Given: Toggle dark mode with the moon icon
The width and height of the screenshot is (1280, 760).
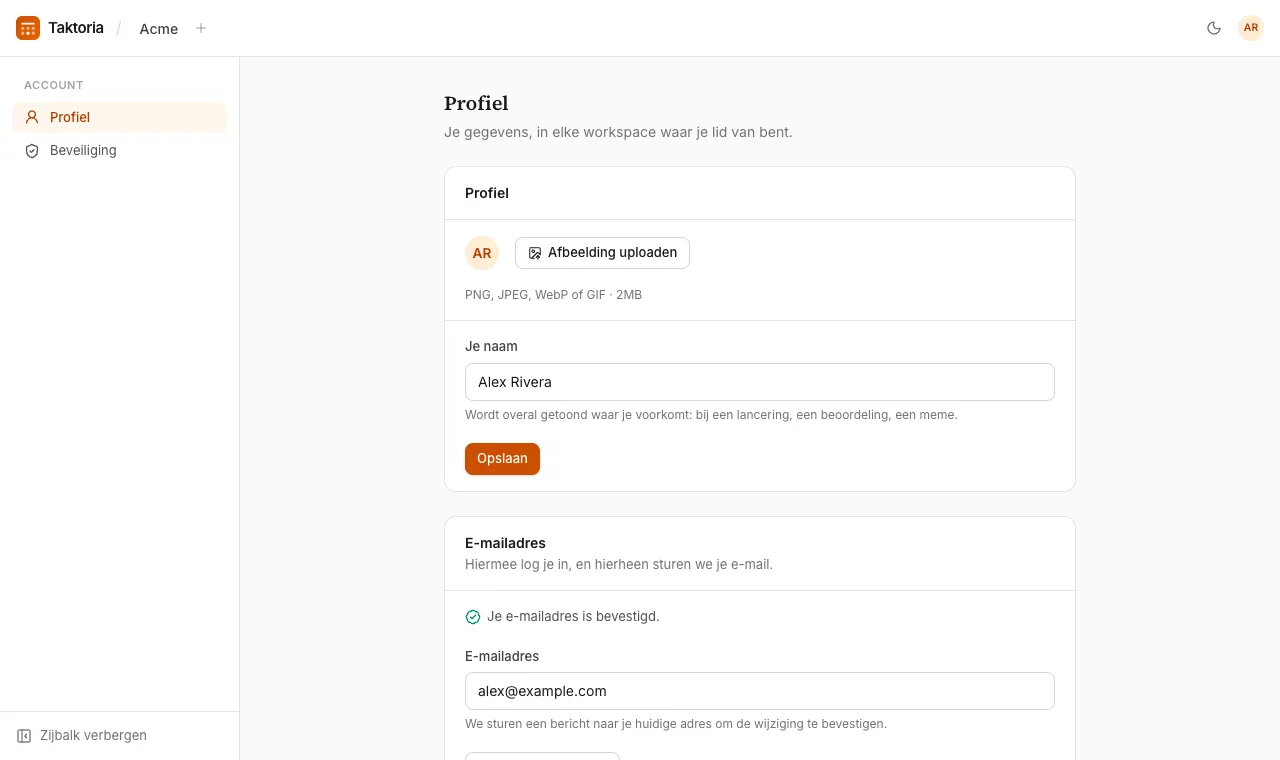Looking at the screenshot, I should (x=1214, y=28).
